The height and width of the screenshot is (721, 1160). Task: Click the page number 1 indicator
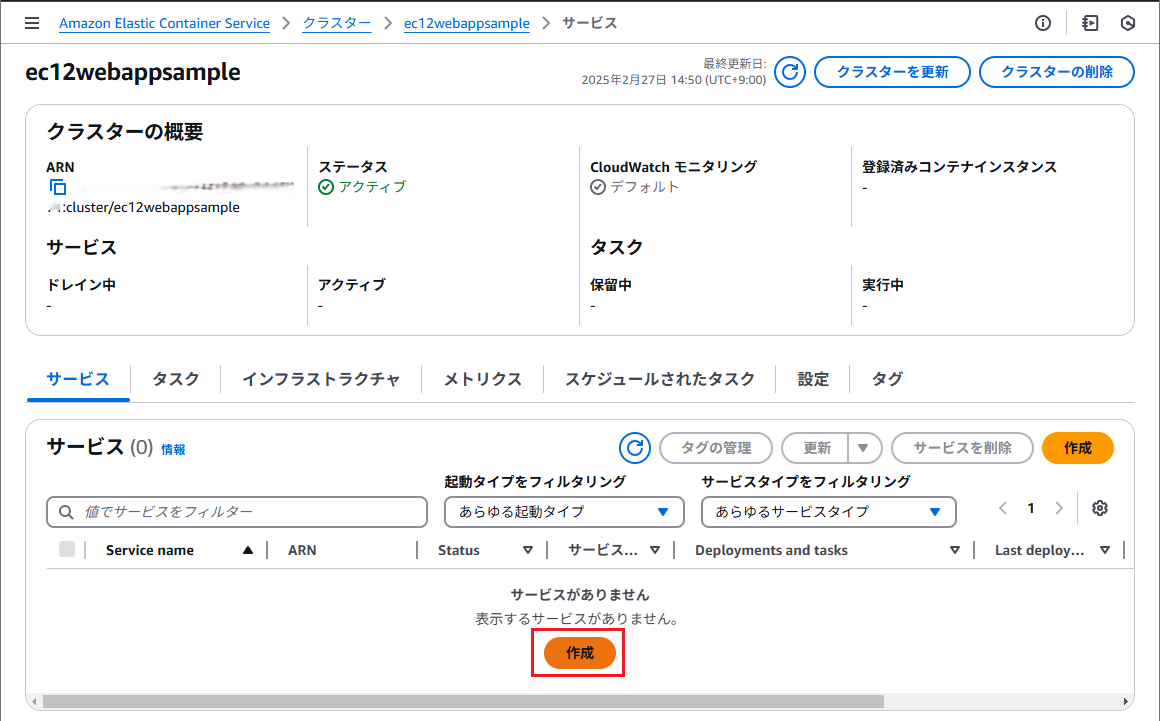[1031, 508]
